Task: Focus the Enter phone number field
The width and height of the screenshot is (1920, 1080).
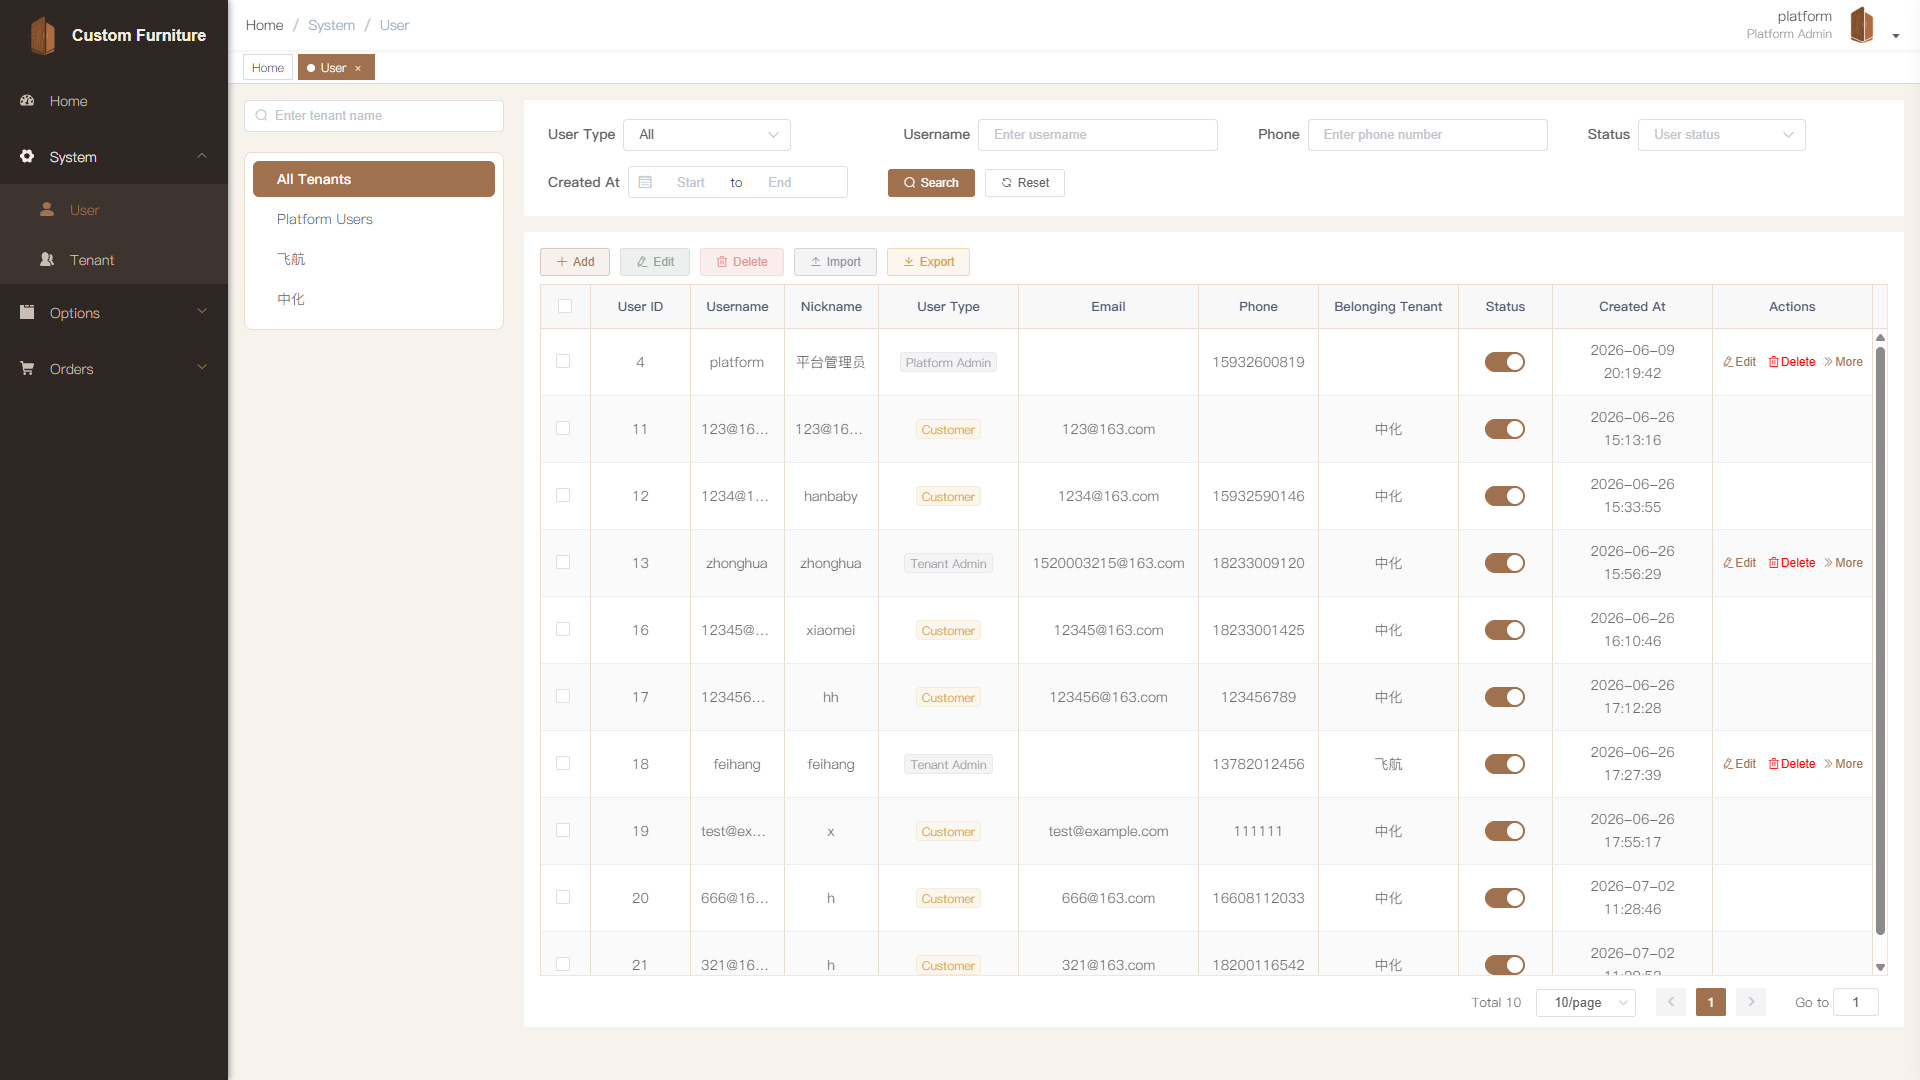Action: click(1428, 135)
